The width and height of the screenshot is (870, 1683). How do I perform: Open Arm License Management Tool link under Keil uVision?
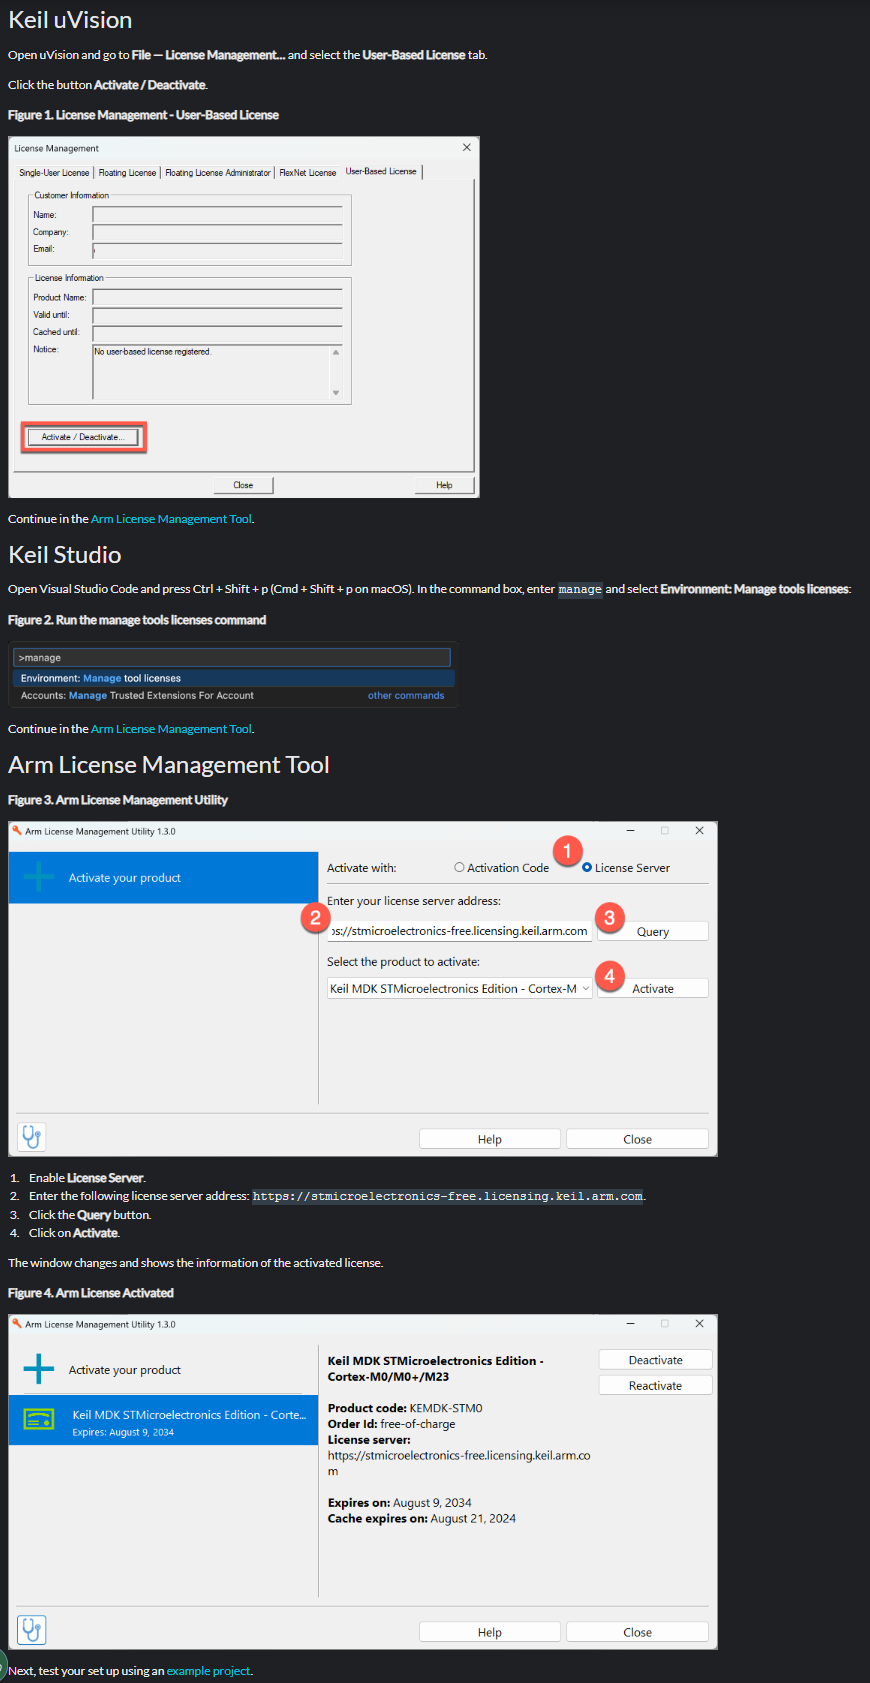(x=171, y=519)
